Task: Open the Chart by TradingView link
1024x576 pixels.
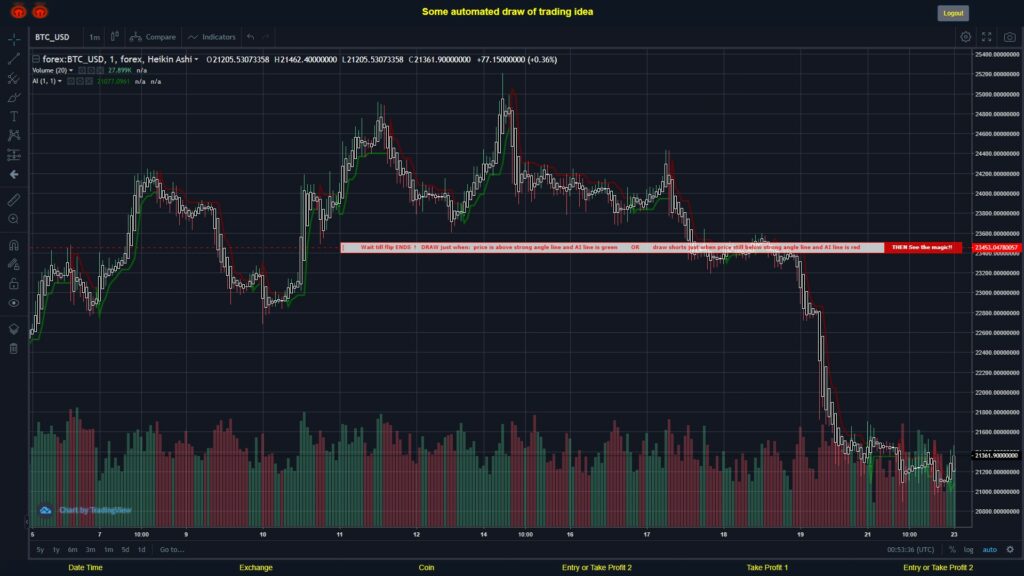Action: 86,510
